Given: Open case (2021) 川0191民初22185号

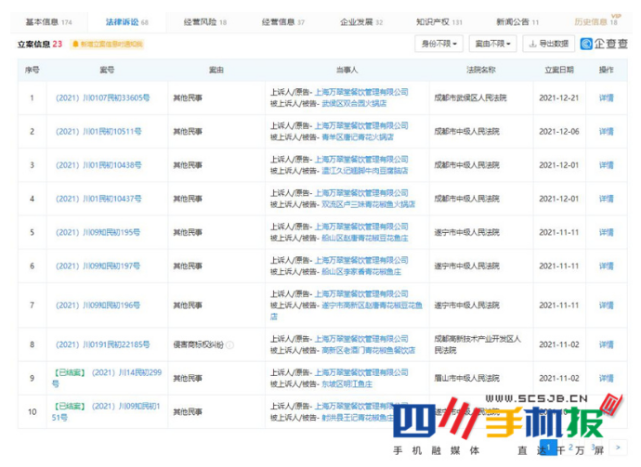Looking at the screenshot, I should (103, 345).
